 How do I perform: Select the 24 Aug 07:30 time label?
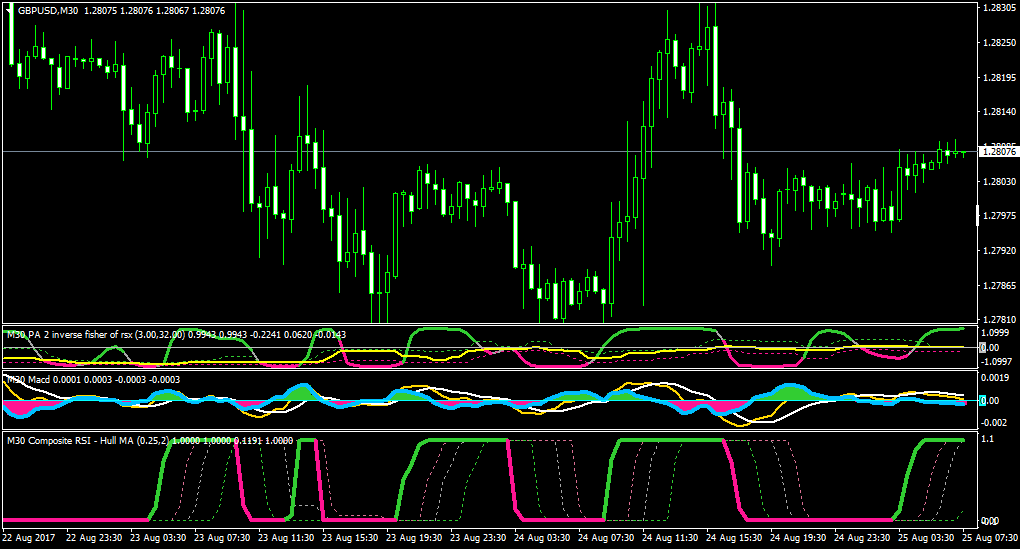click(x=606, y=538)
